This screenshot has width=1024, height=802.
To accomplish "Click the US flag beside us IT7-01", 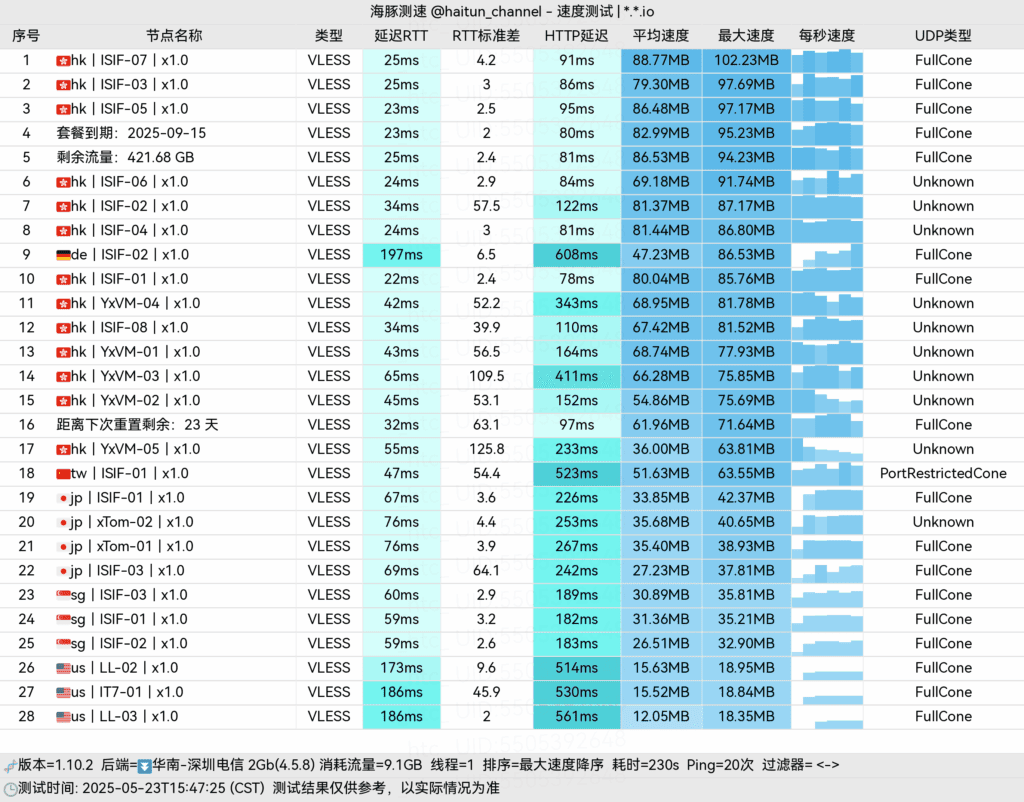I will tap(63, 693).
